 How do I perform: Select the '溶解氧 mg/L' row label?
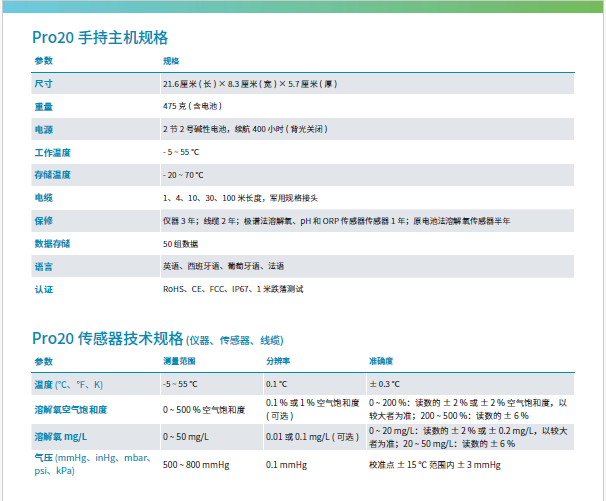point(61,437)
